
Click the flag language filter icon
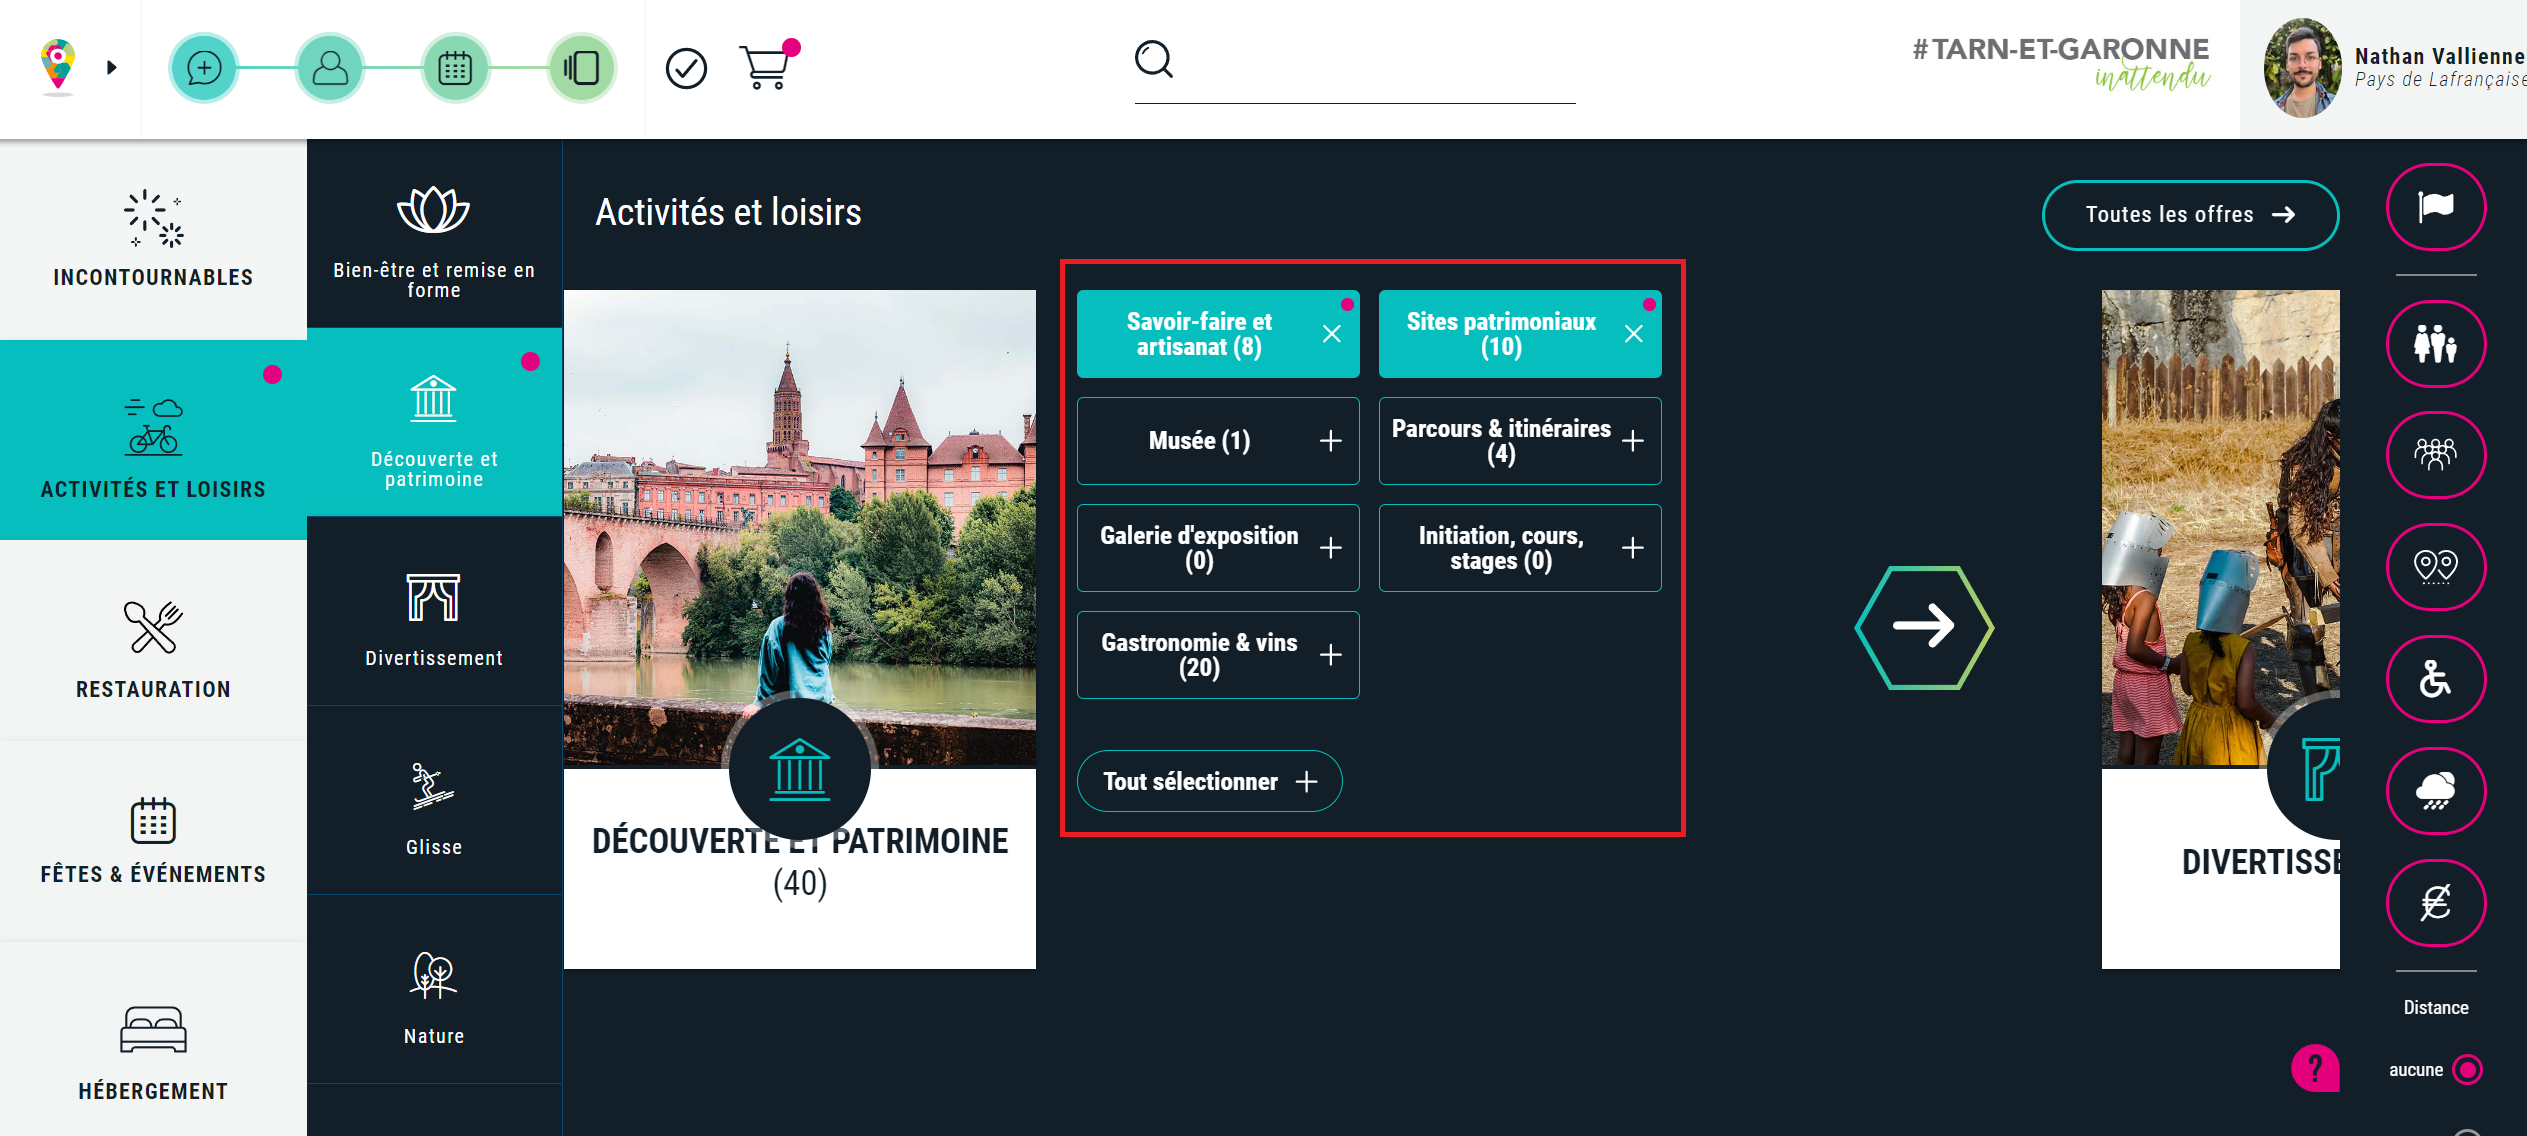click(x=2435, y=207)
